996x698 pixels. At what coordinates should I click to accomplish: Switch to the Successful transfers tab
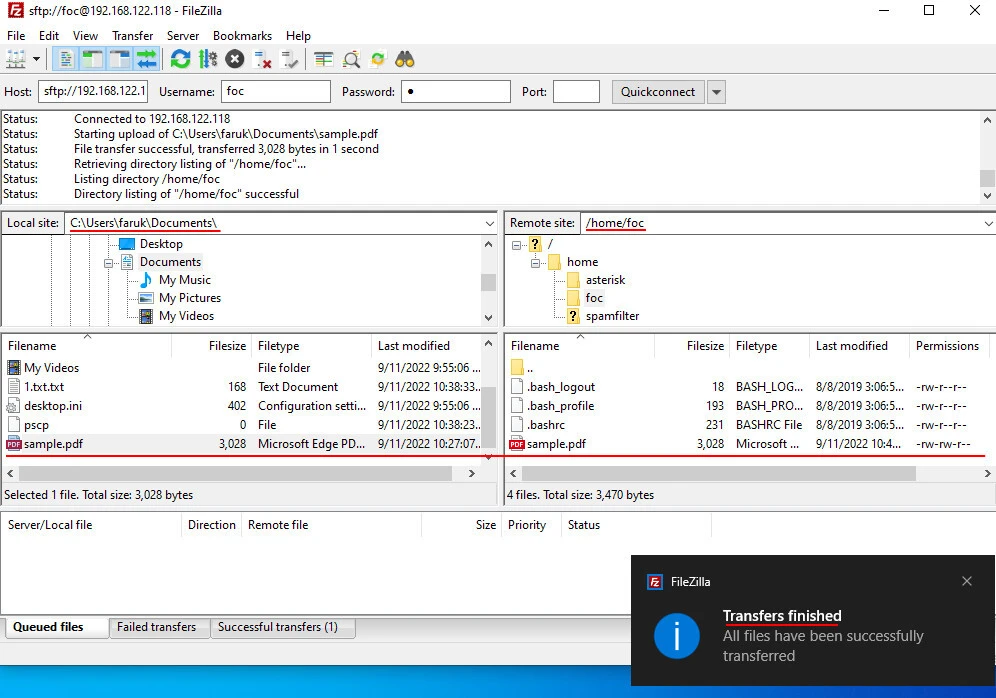tap(277, 627)
